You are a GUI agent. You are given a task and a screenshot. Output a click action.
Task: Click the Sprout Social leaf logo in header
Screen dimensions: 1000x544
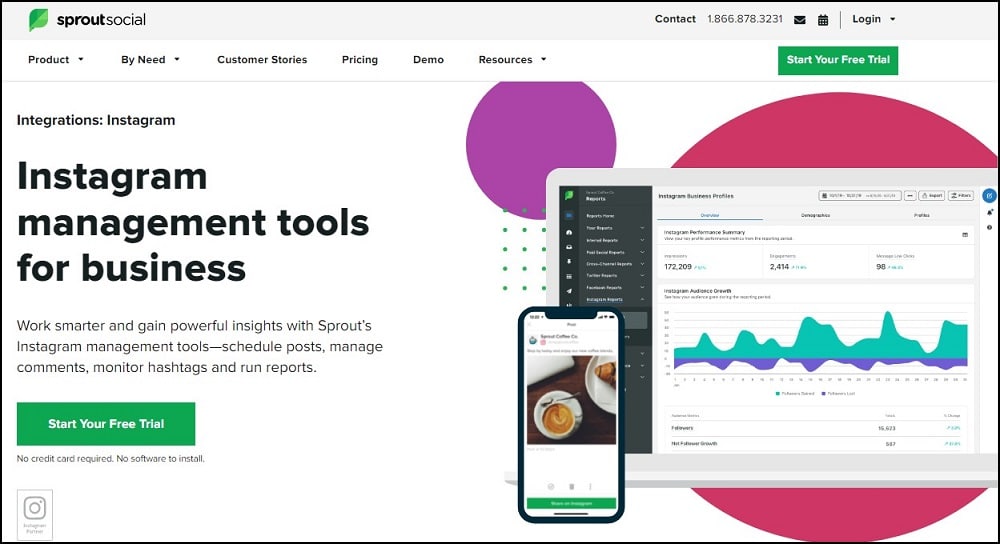[38, 20]
